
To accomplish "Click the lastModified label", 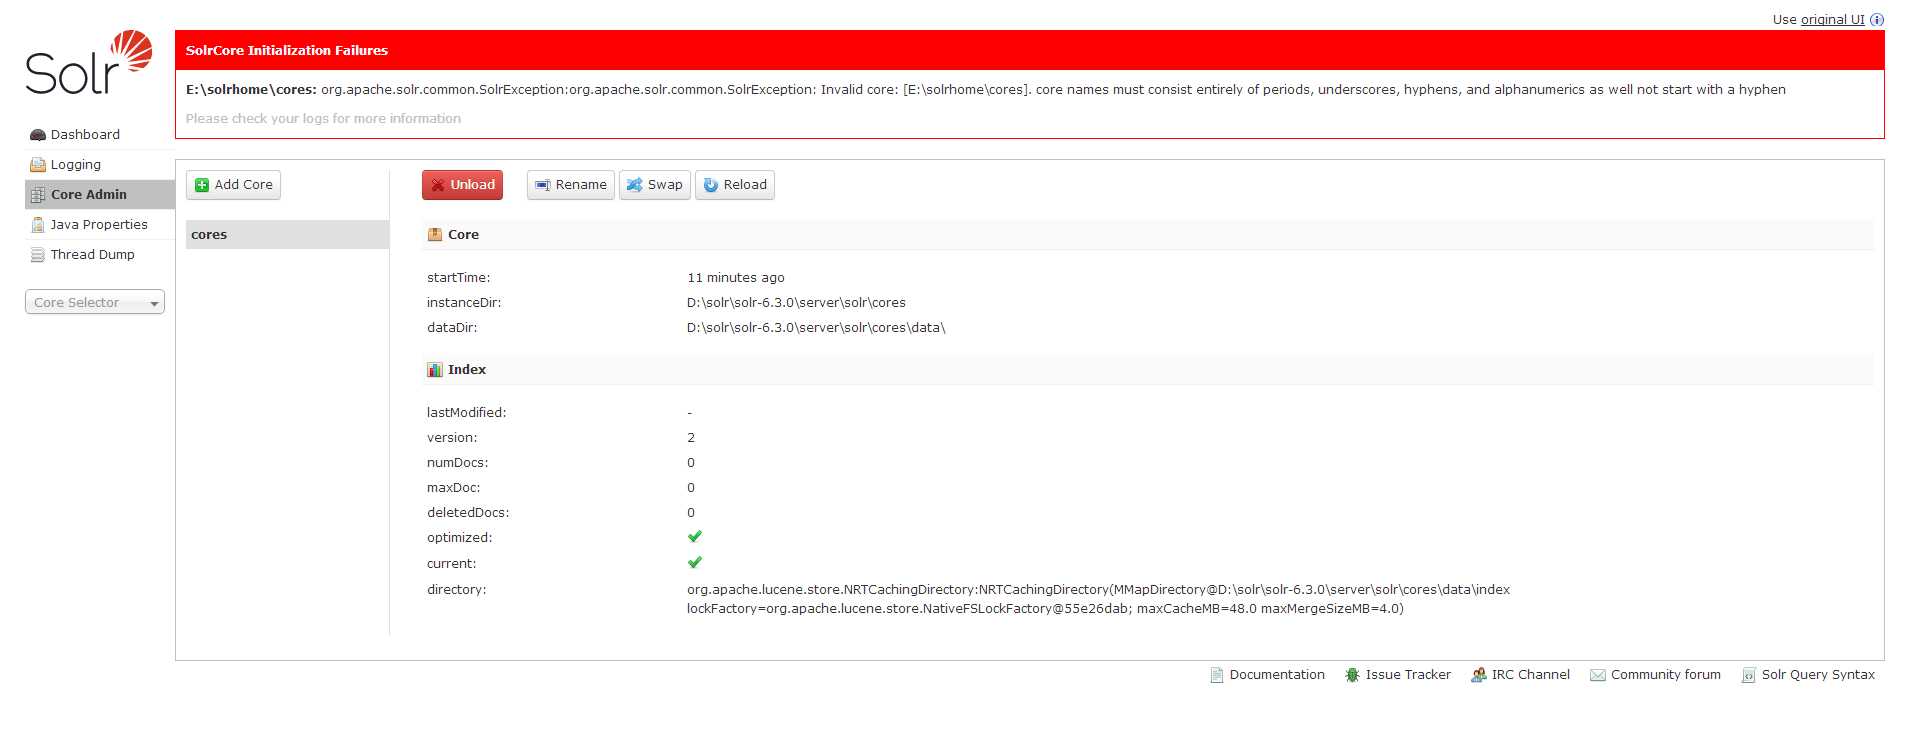I will [467, 413].
